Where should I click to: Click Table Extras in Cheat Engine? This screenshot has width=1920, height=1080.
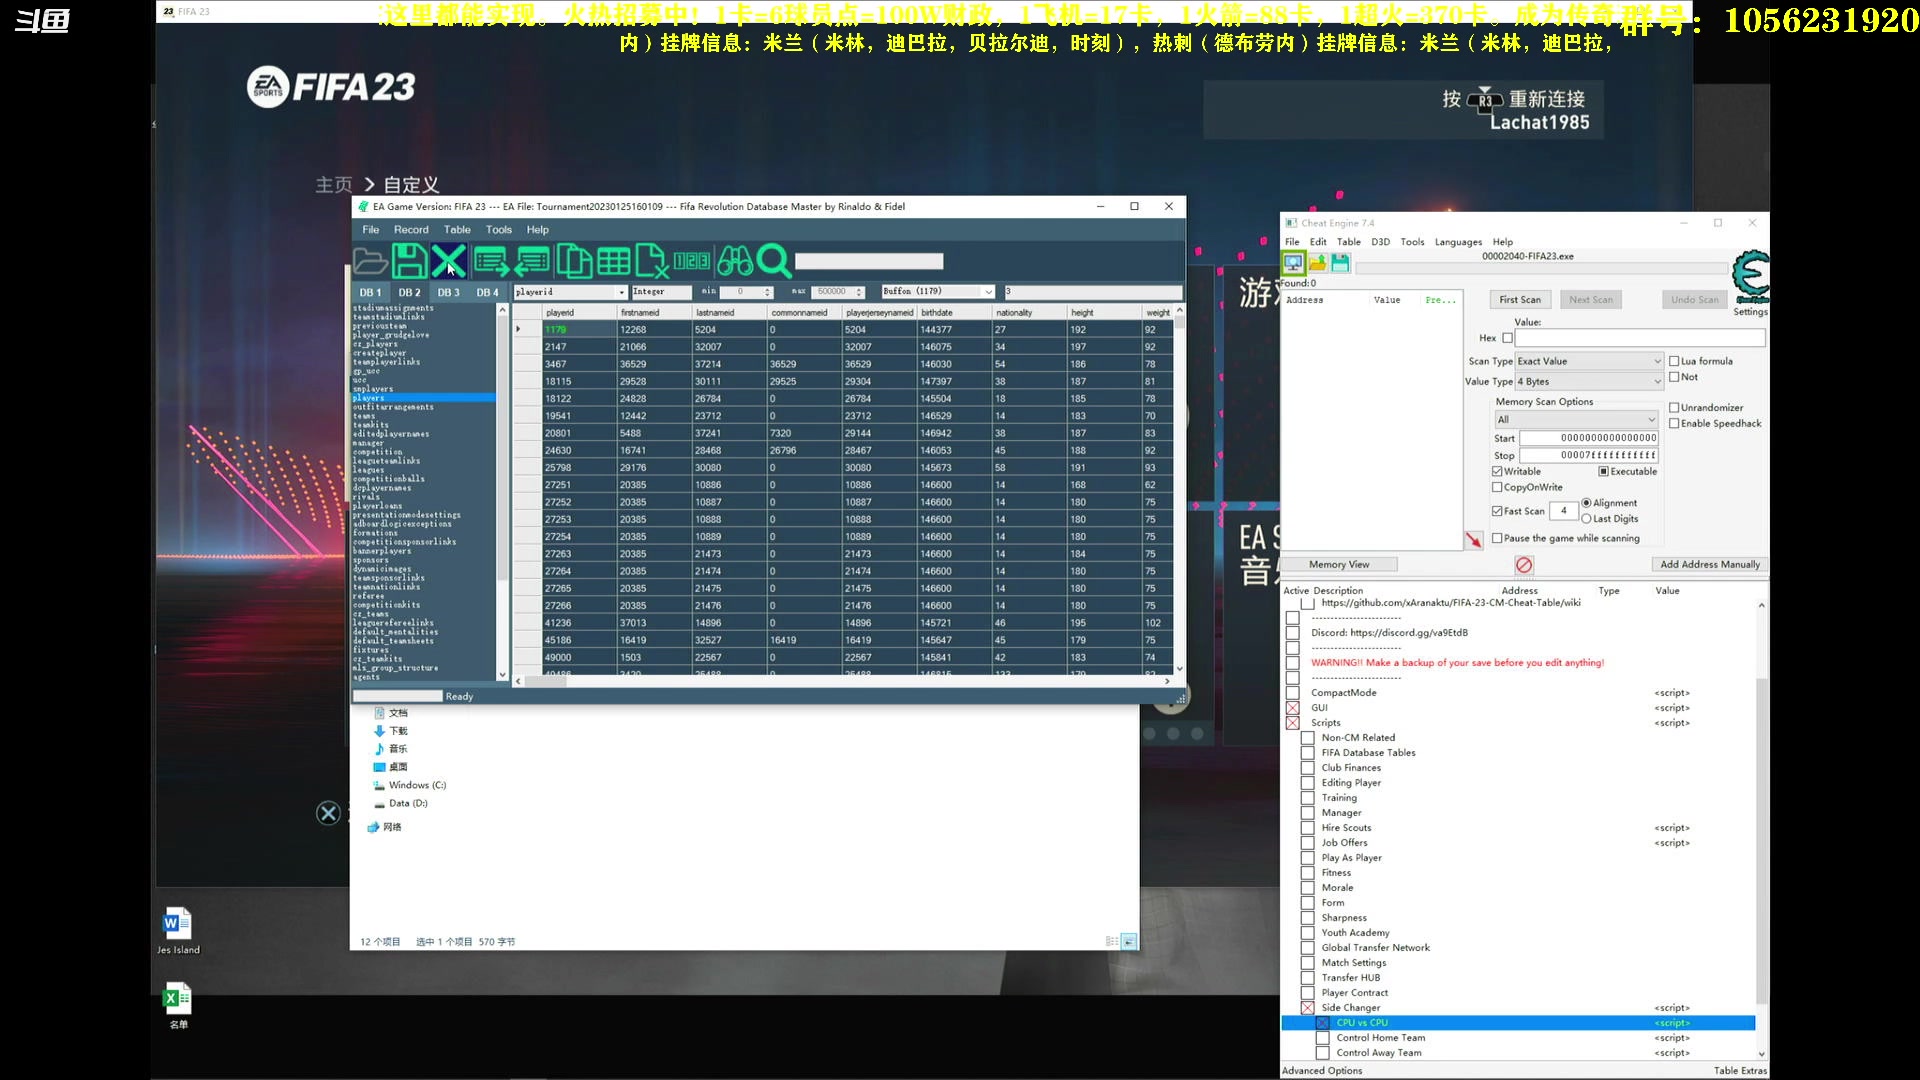click(1740, 1071)
